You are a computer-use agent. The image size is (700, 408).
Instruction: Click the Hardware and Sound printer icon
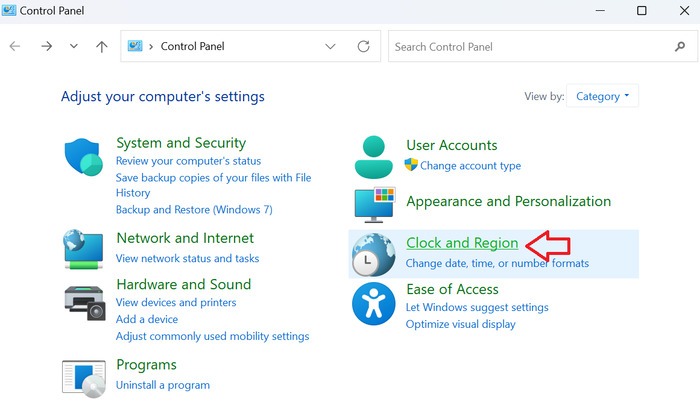pyautogui.click(x=84, y=299)
